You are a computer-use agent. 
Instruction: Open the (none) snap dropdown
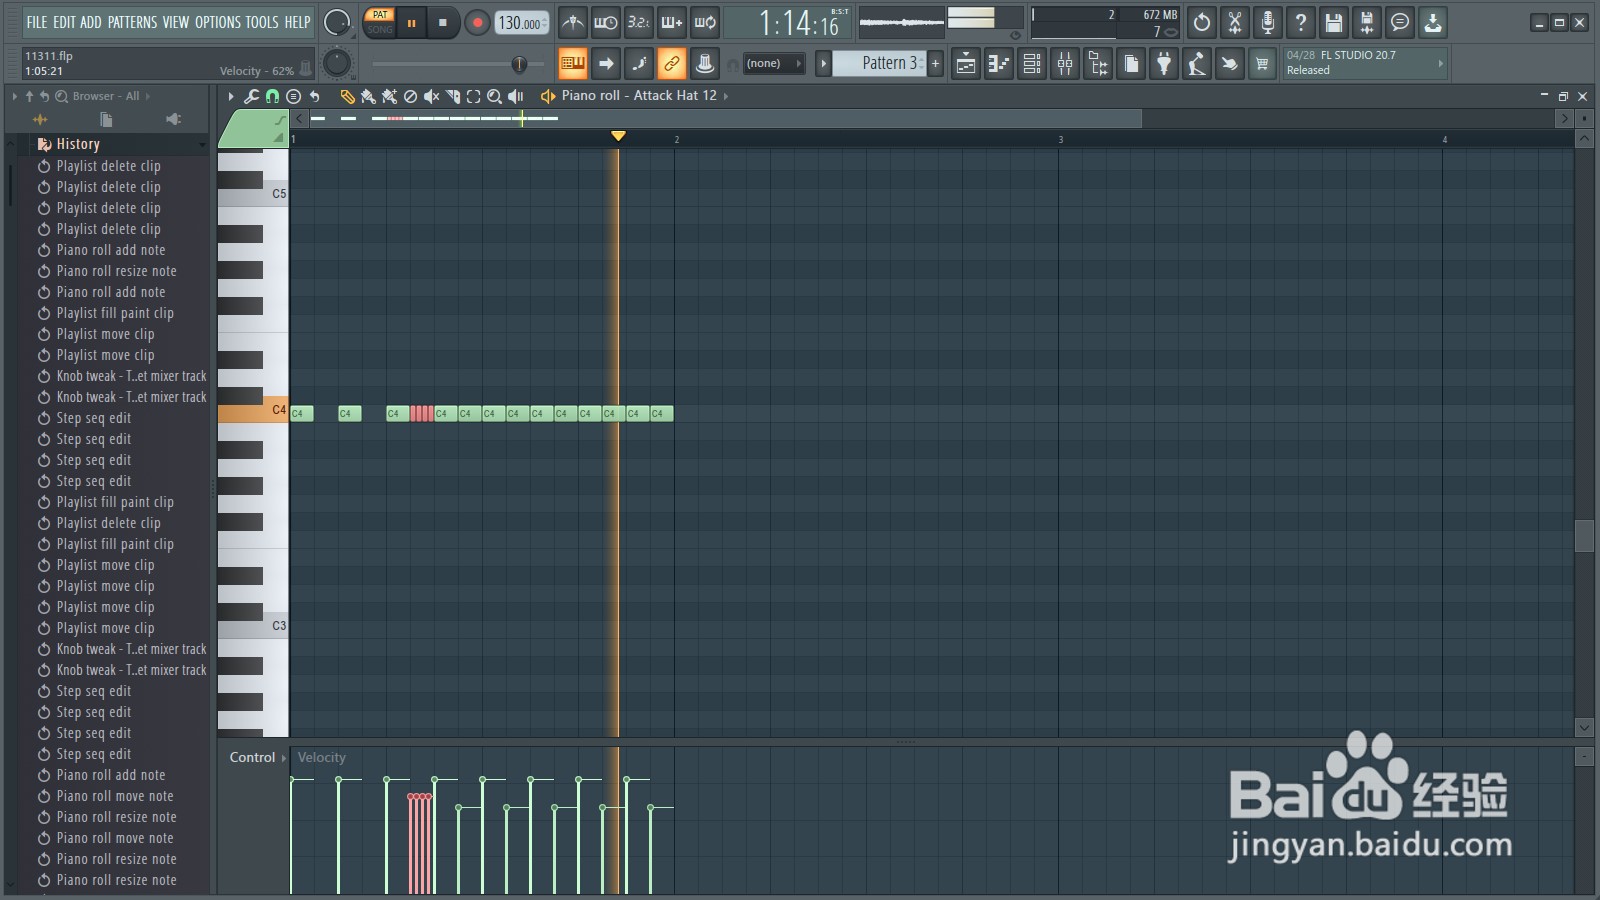773,63
